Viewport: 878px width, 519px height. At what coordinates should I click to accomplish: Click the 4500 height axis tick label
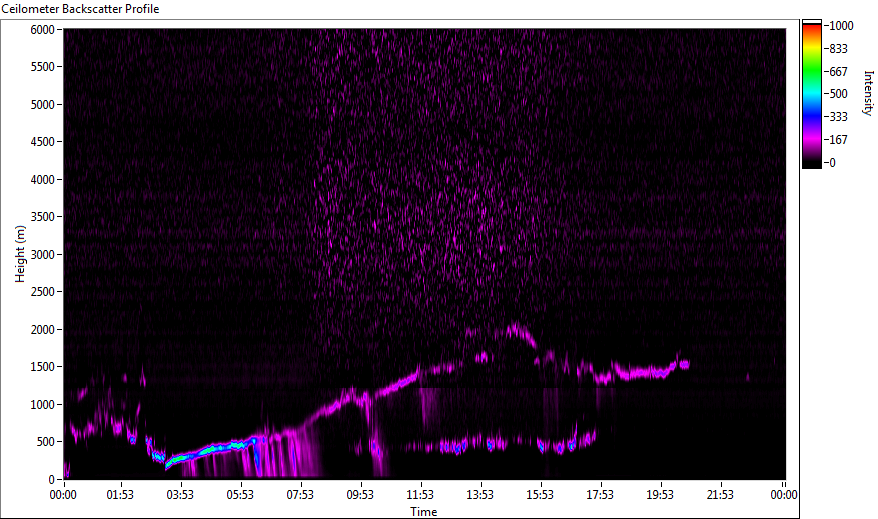[43, 142]
